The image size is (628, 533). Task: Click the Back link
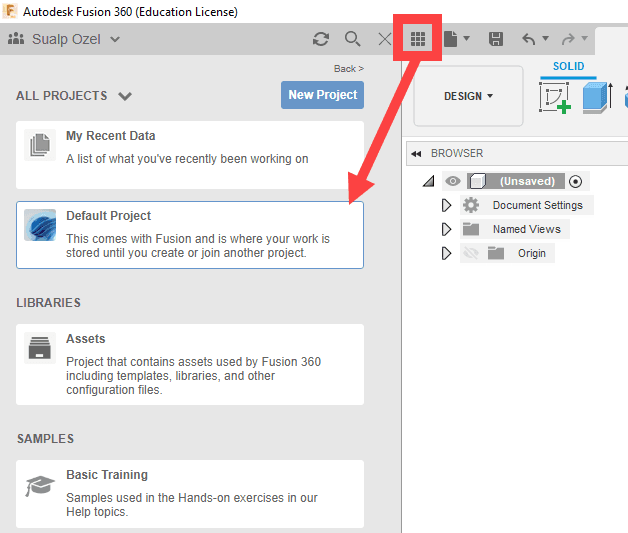[348, 69]
